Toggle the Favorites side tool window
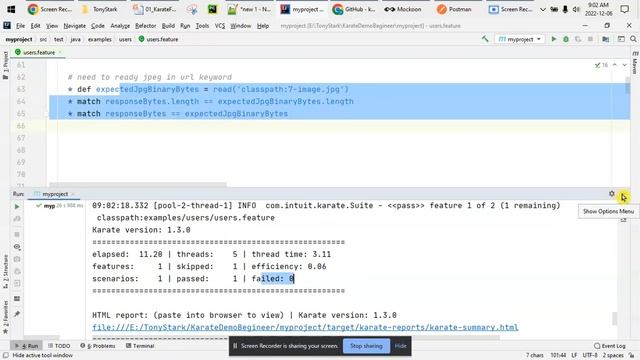The image size is (640, 360). point(5,317)
